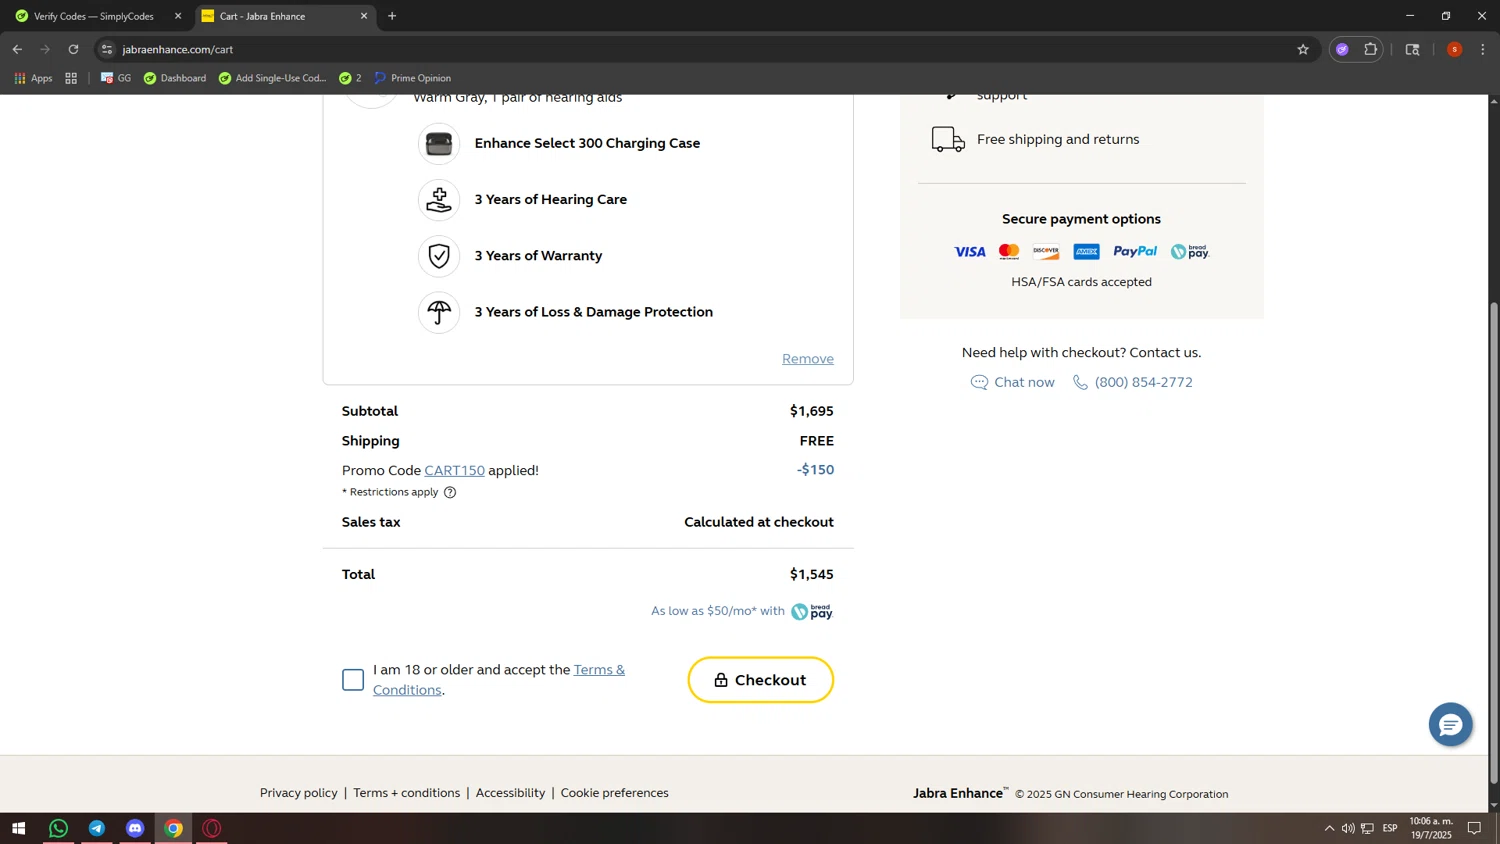Select the American Express payment icon

(1086, 252)
